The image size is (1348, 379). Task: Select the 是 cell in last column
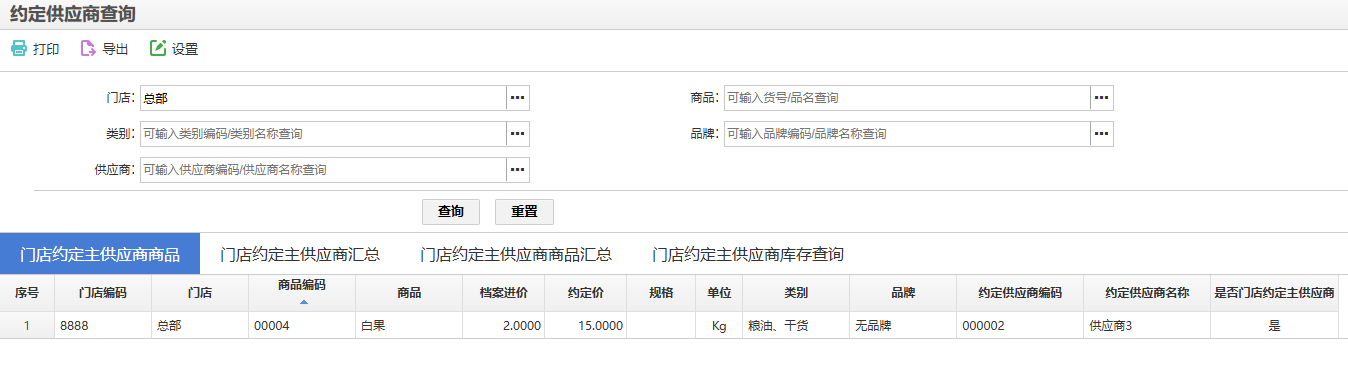(1274, 325)
